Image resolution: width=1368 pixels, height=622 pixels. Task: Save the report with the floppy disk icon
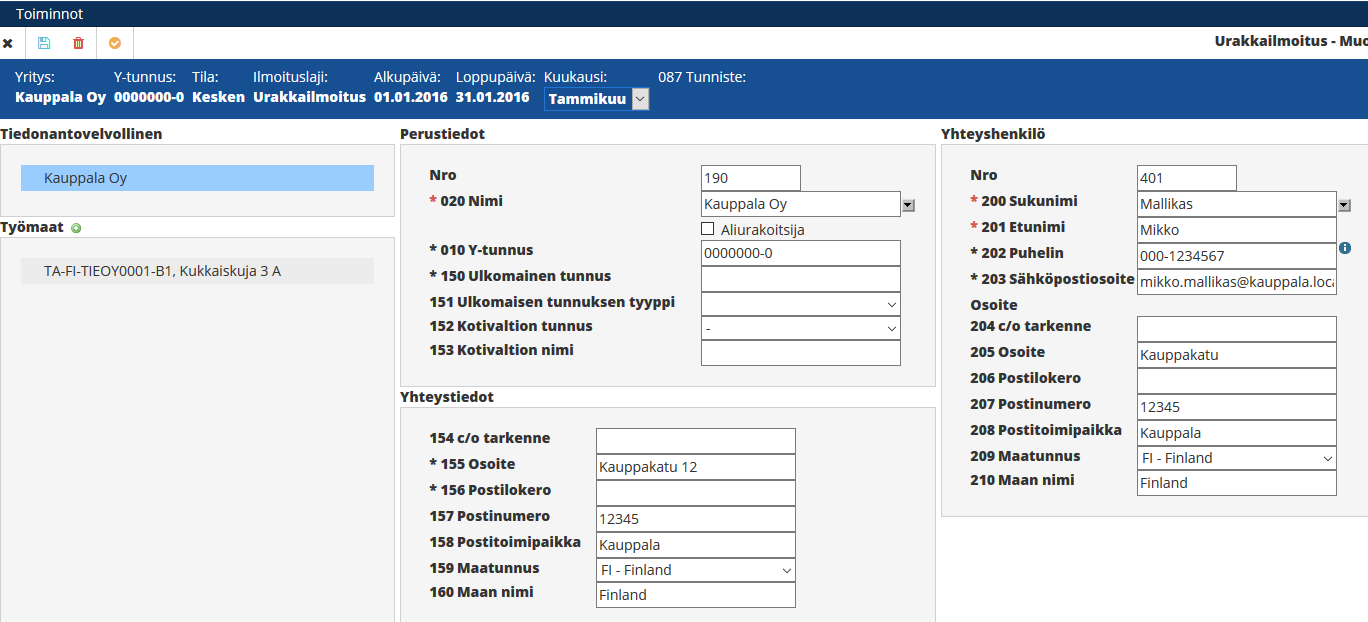44,43
